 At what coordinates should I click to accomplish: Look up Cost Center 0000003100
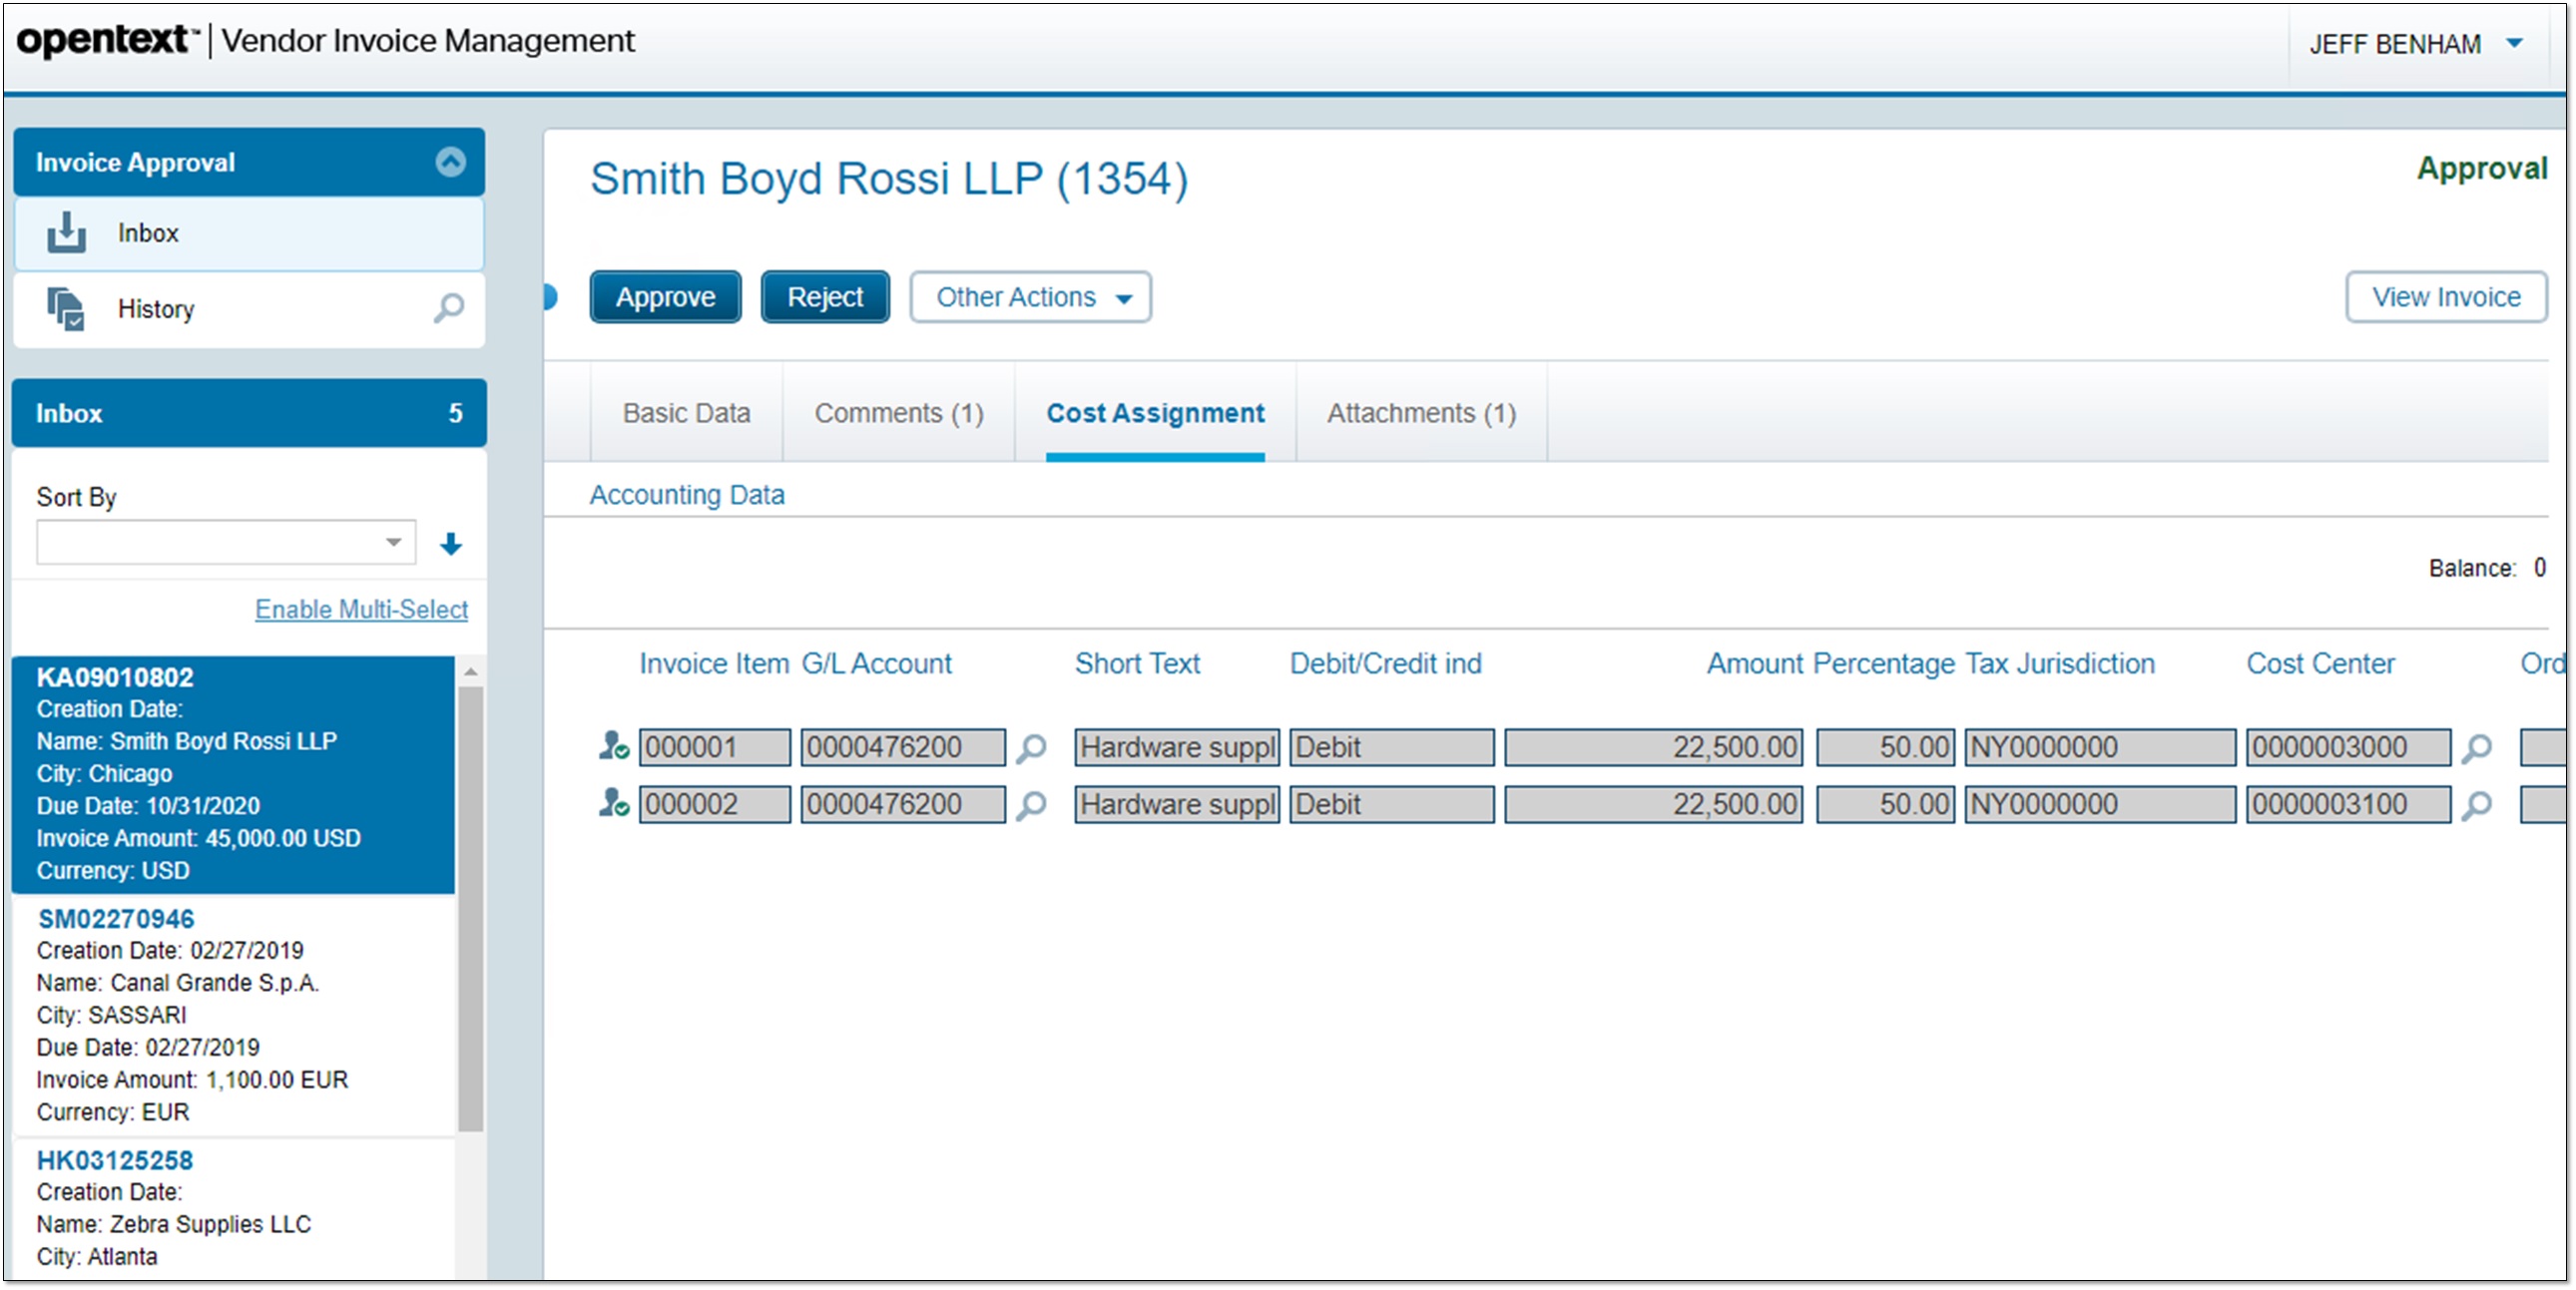coord(2477,805)
